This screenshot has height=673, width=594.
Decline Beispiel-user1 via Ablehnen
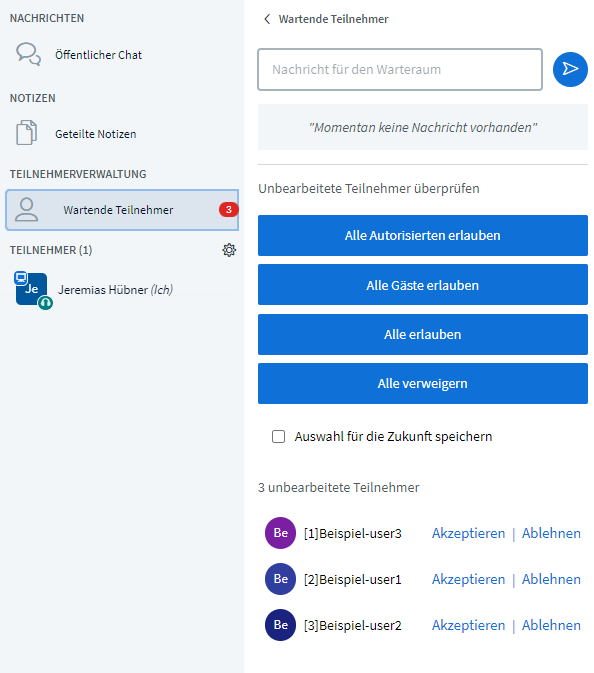551,579
